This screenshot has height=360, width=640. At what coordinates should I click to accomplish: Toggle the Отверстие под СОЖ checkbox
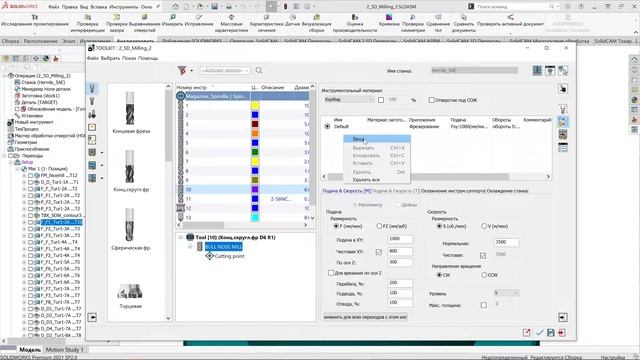[x=431, y=100]
